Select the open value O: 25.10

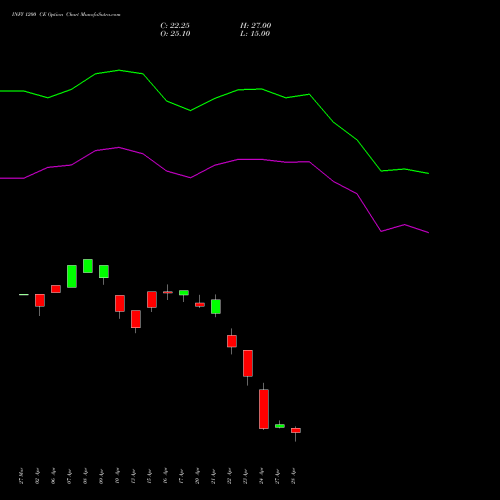click(x=175, y=34)
